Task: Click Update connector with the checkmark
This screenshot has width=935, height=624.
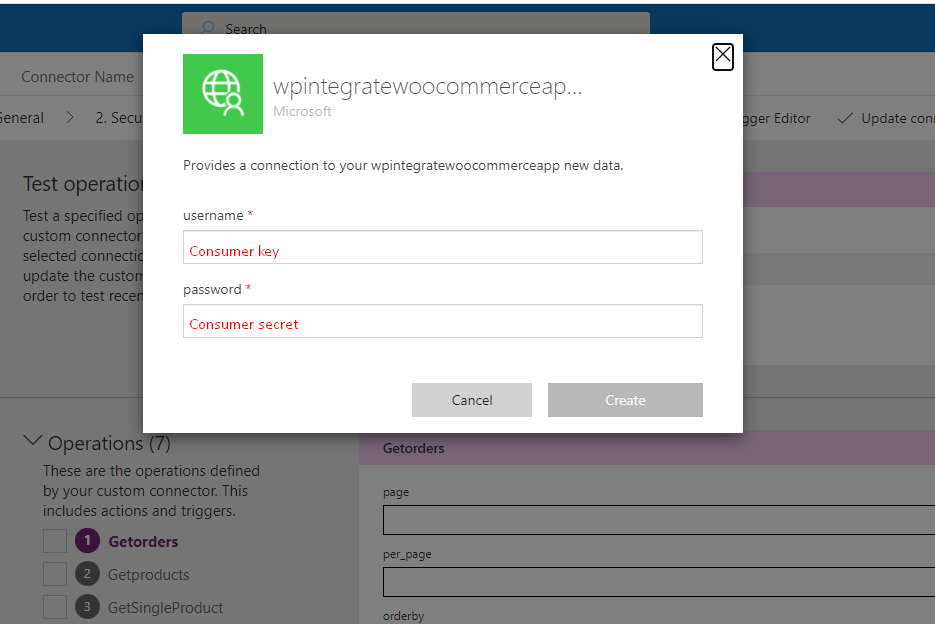Action: point(886,118)
